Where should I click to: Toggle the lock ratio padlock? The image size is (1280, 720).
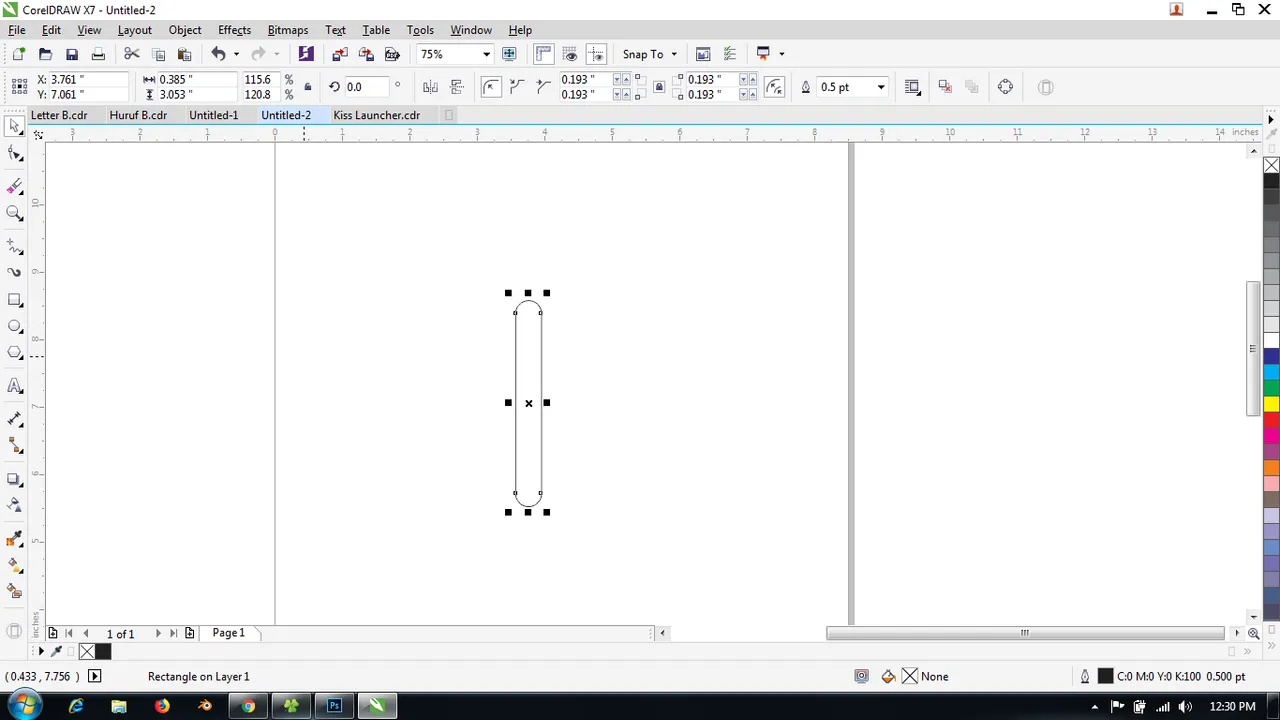308,87
